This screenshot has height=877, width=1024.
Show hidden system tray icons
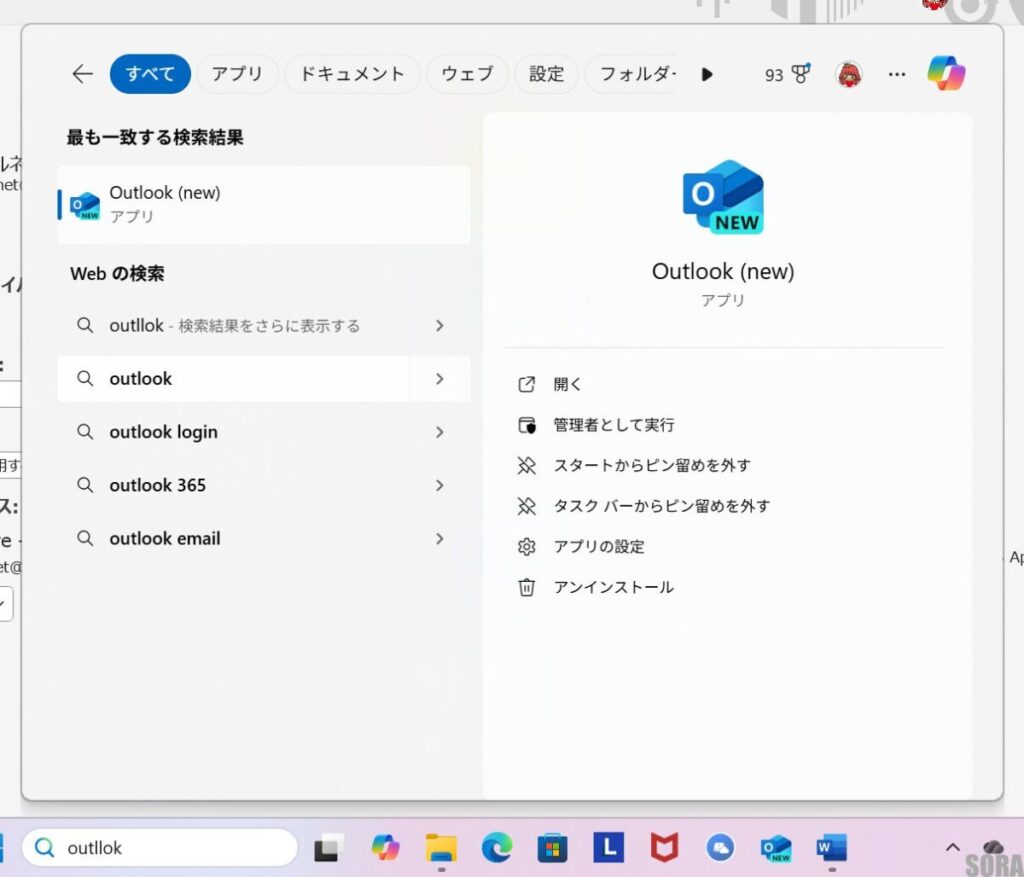pos(951,847)
